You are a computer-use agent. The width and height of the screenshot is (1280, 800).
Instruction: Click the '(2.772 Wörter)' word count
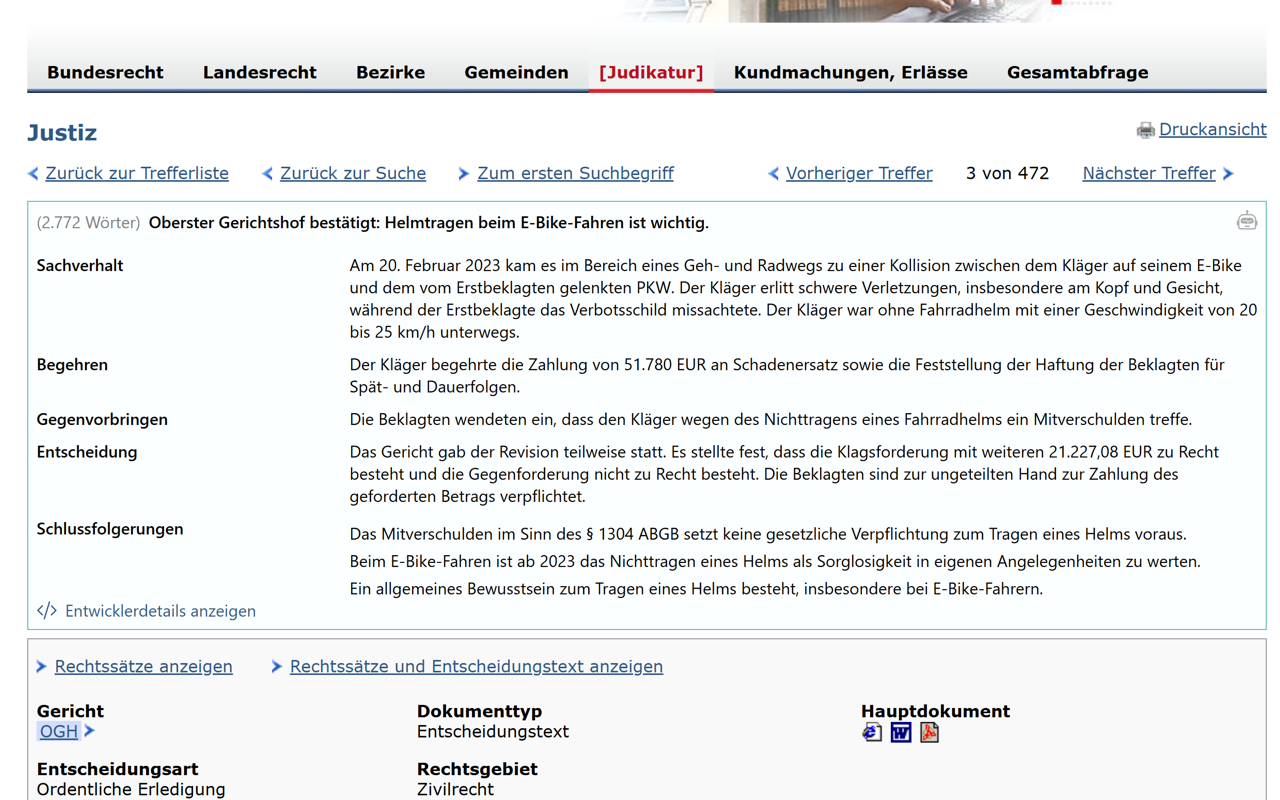click(x=88, y=222)
